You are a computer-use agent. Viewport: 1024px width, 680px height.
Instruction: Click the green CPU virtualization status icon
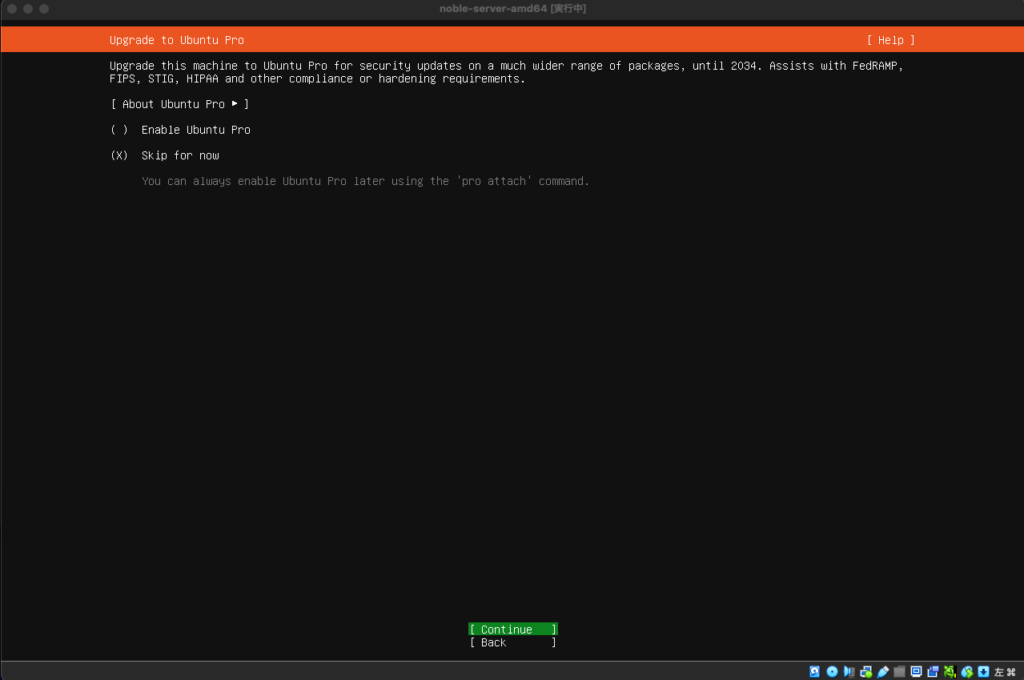tap(950, 672)
